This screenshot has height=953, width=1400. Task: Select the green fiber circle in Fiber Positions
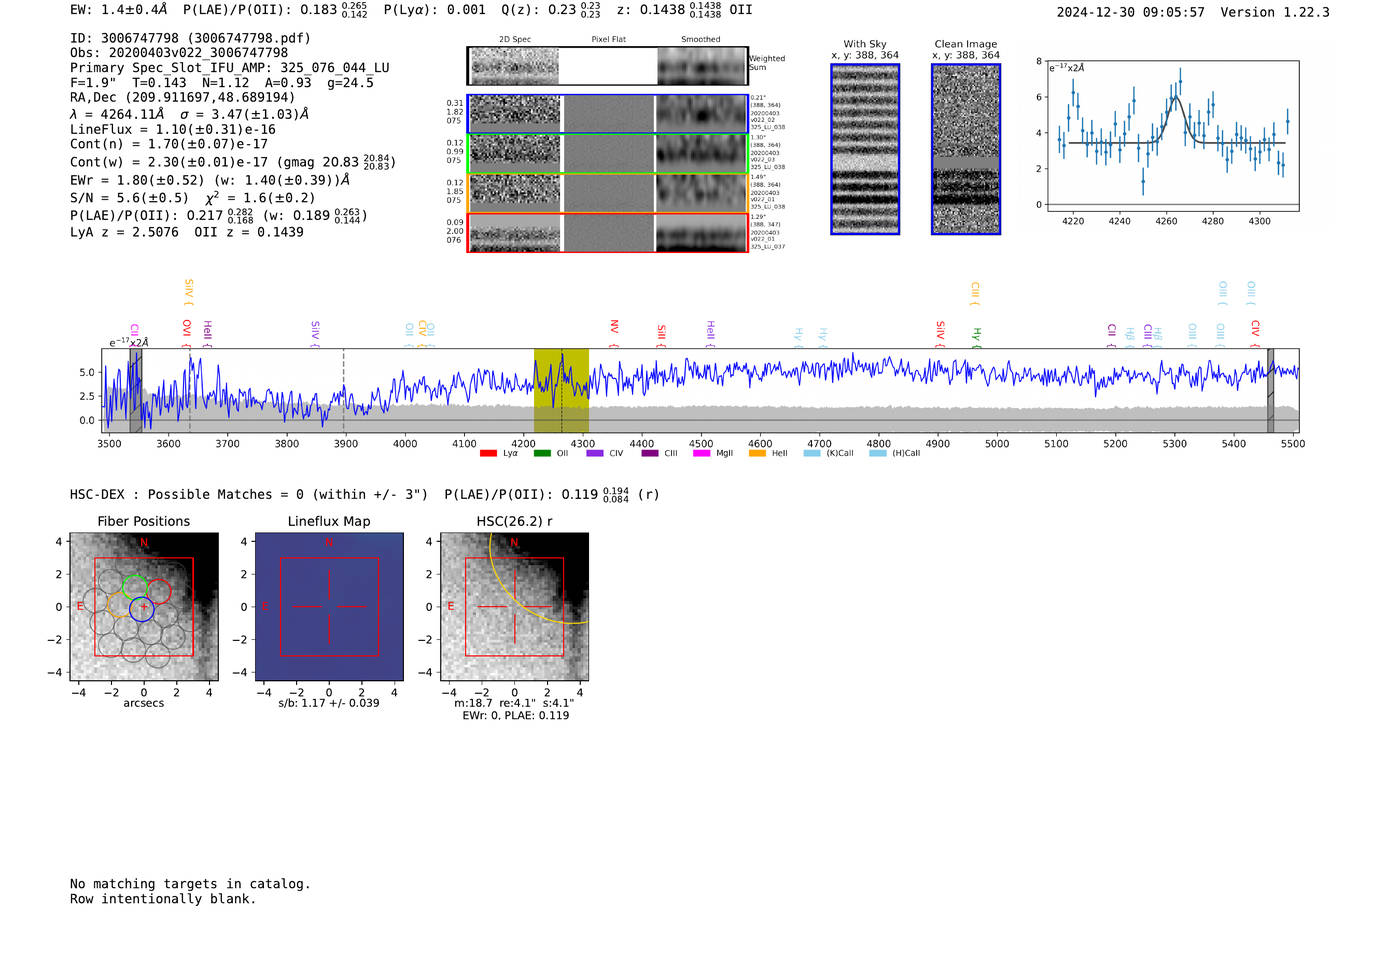pos(134,585)
